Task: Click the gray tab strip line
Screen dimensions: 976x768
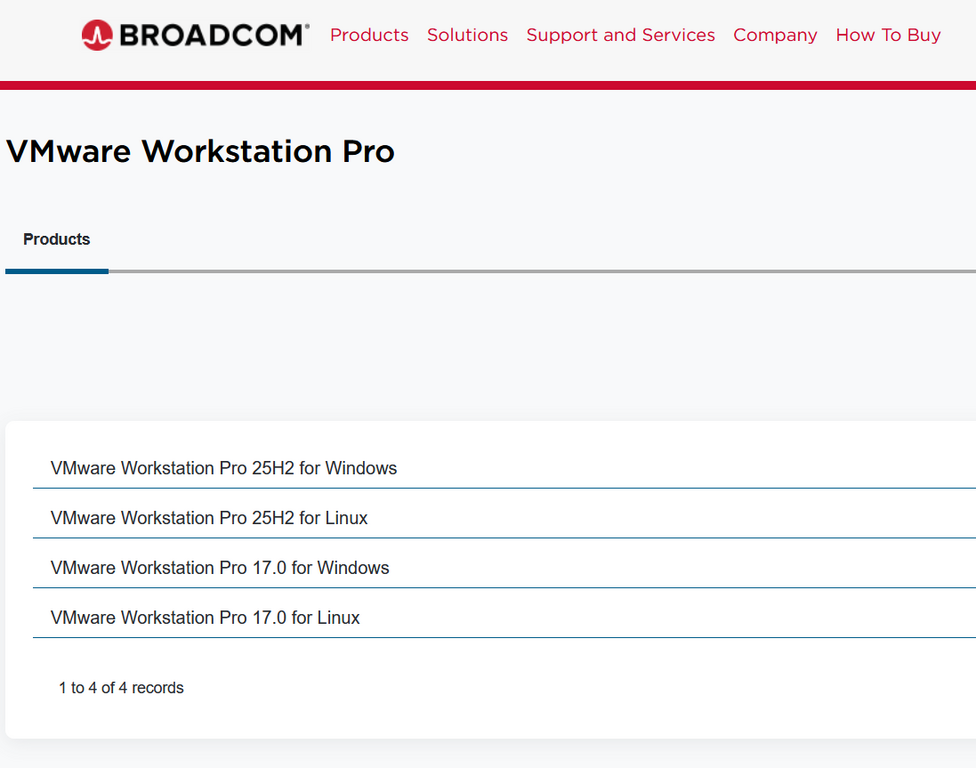Action: point(540,271)
